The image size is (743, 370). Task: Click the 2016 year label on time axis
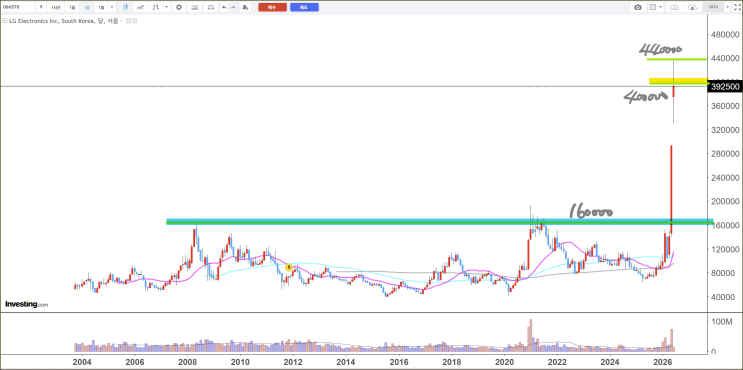(x=399, y=361)
